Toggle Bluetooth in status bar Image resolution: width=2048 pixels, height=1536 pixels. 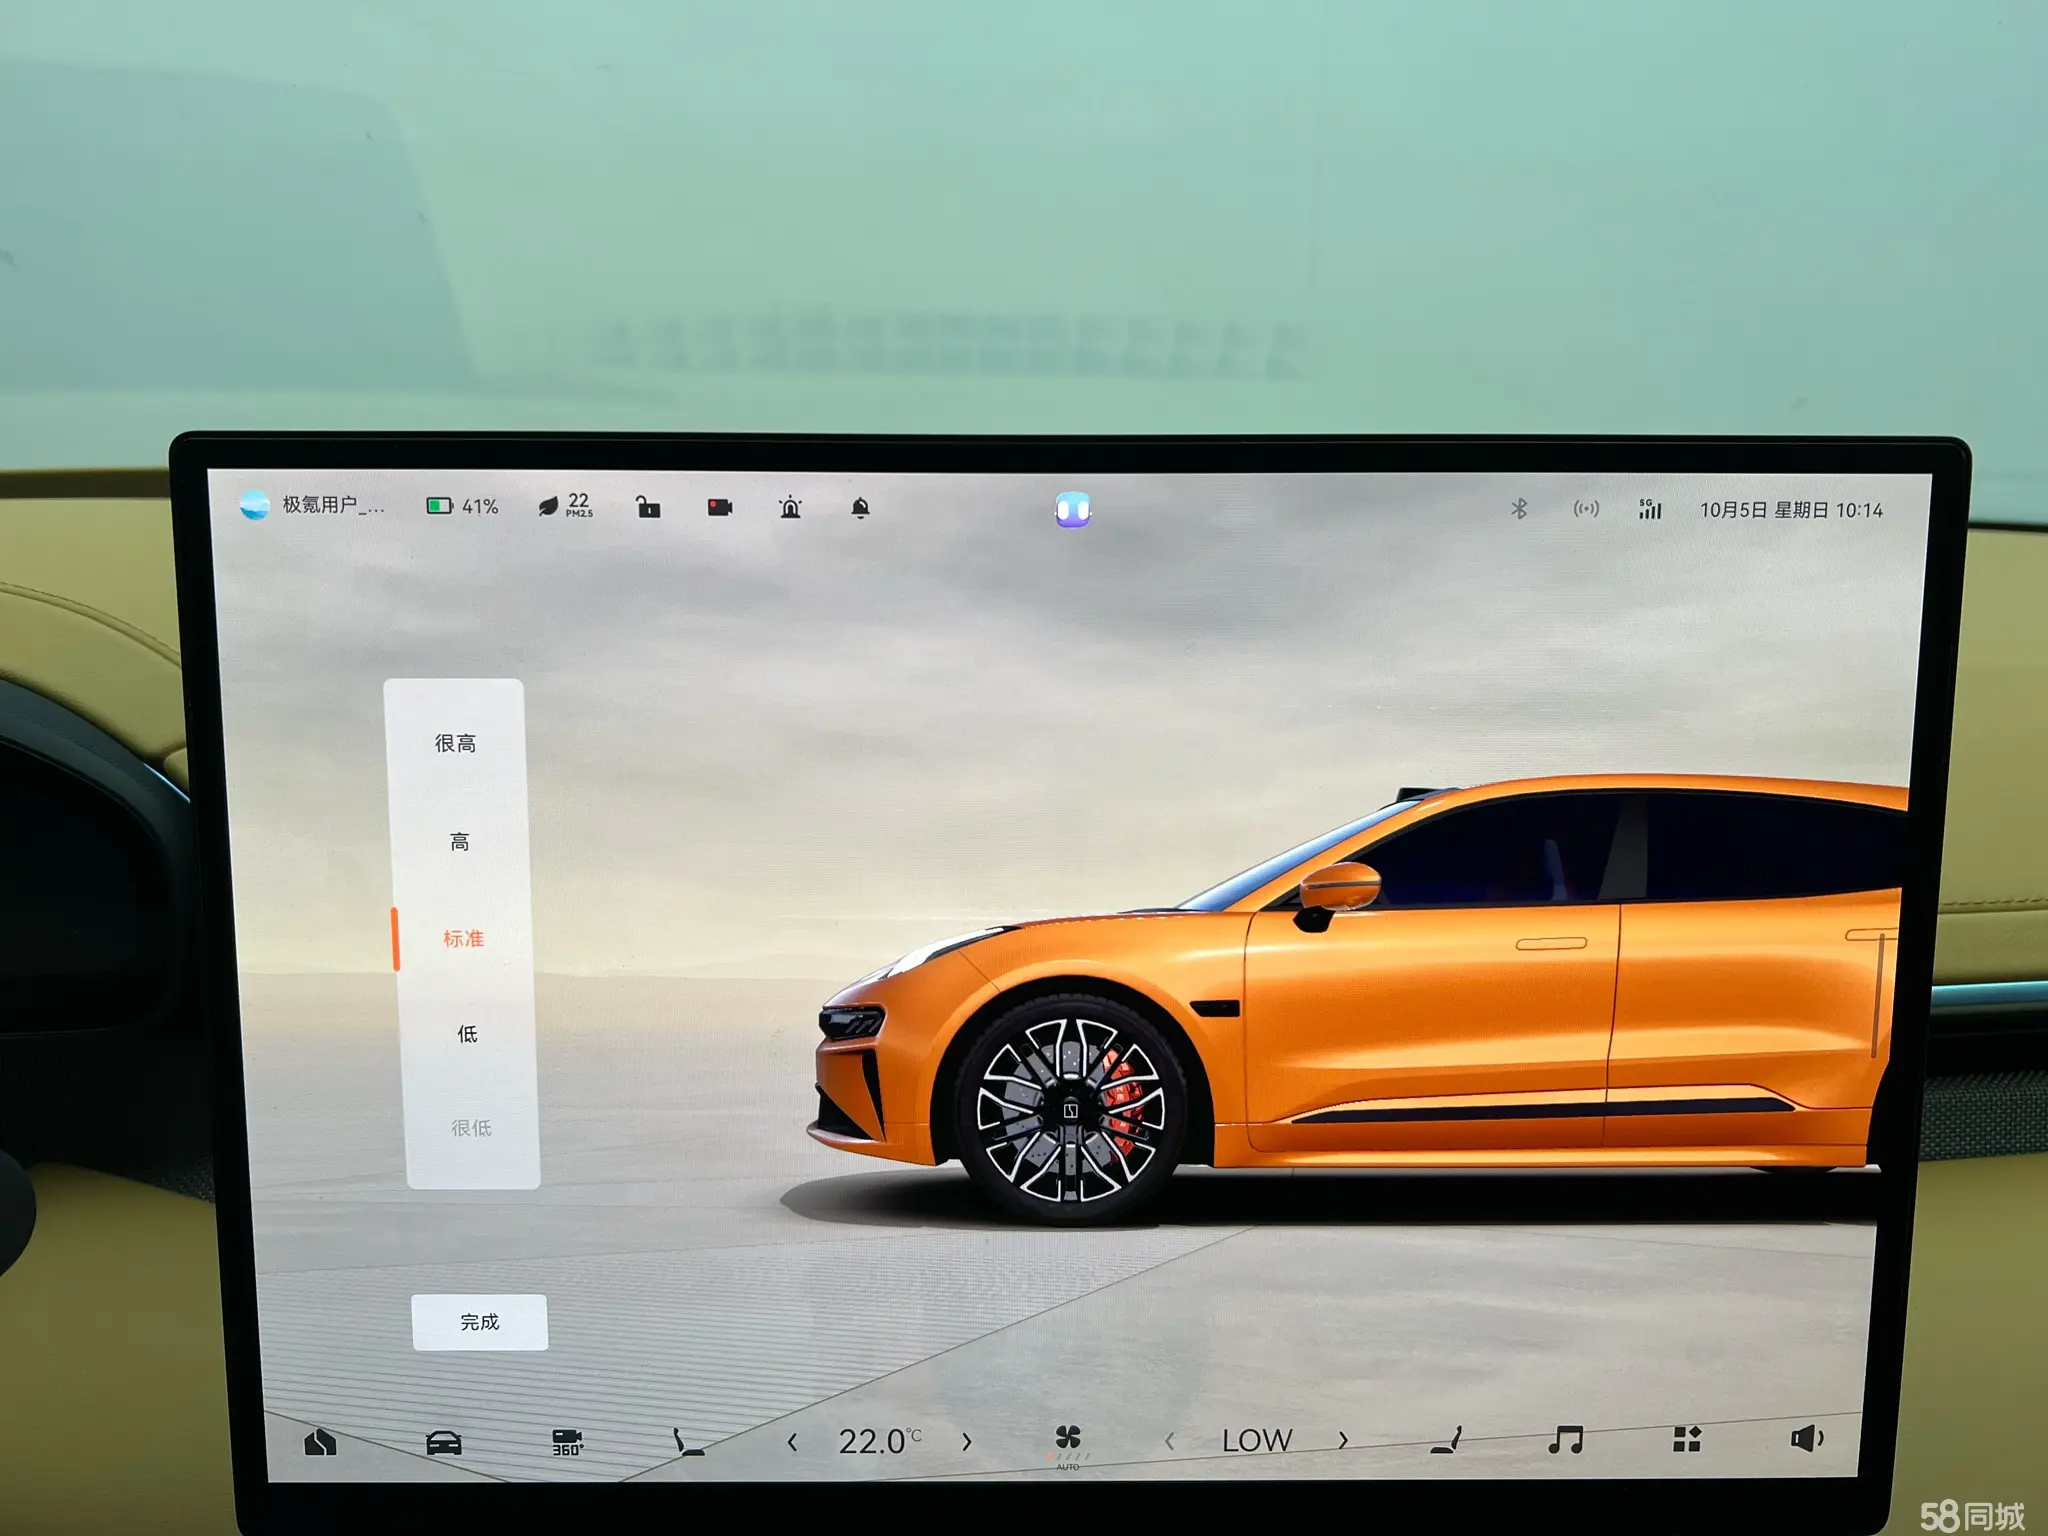click(1518, 509)
